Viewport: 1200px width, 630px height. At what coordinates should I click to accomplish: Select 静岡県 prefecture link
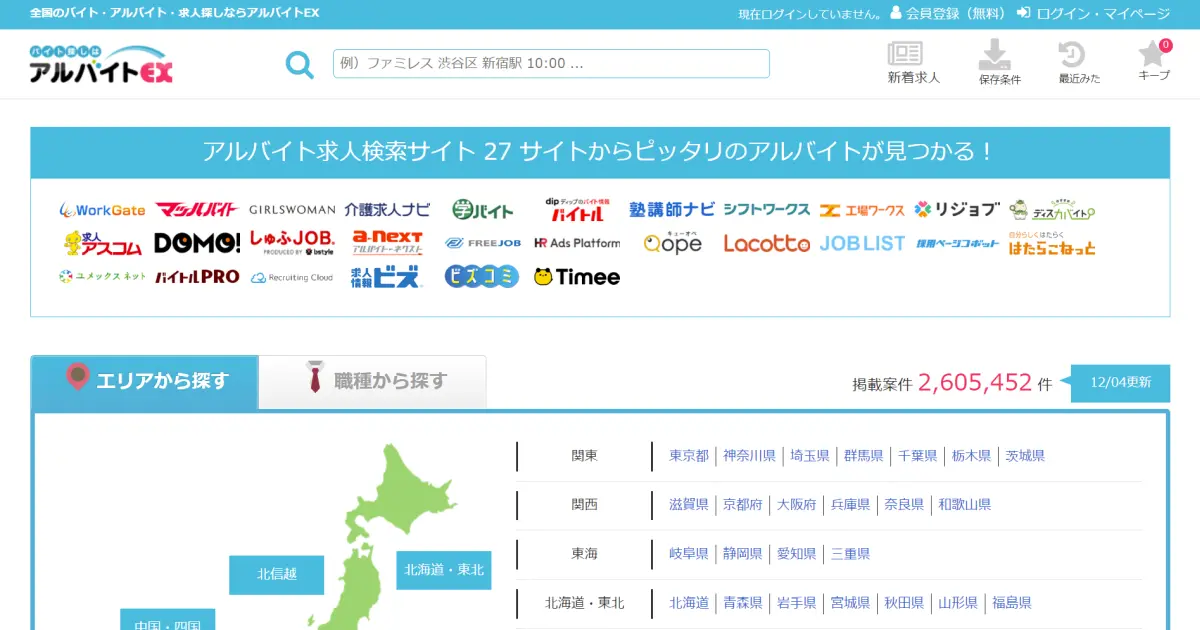coord(743,554)
